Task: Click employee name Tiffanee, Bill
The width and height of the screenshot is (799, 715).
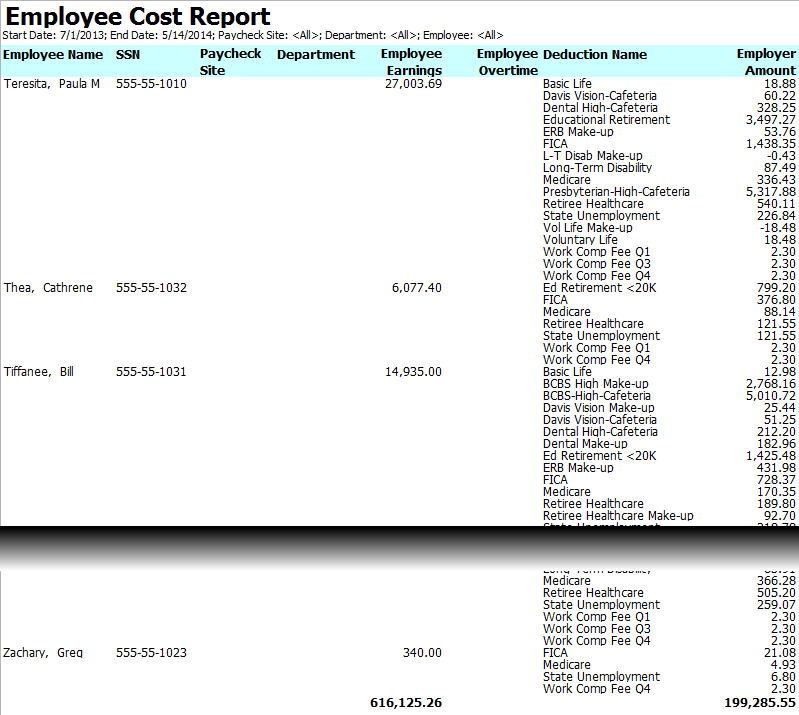Action: (x=39, y=372)
